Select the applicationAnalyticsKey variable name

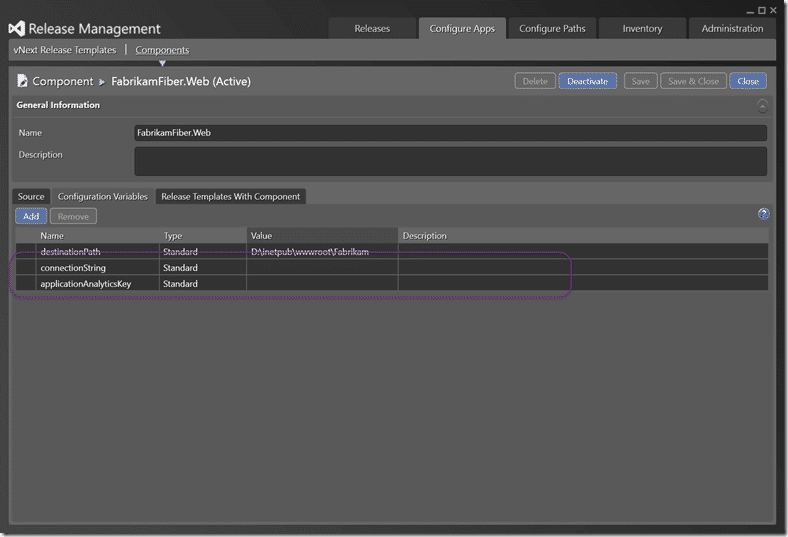point(85,284)
